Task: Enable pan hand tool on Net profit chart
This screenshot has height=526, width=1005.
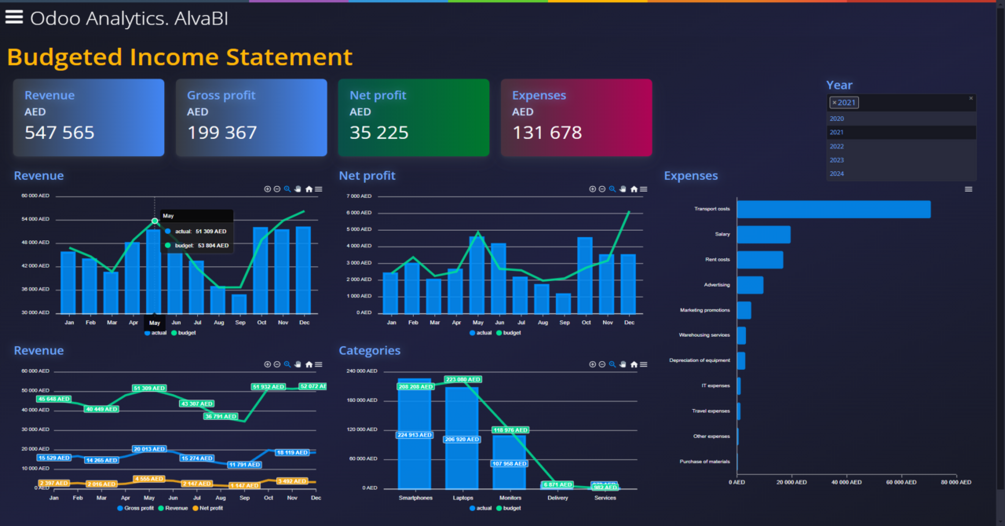Action: coord(622,189)
